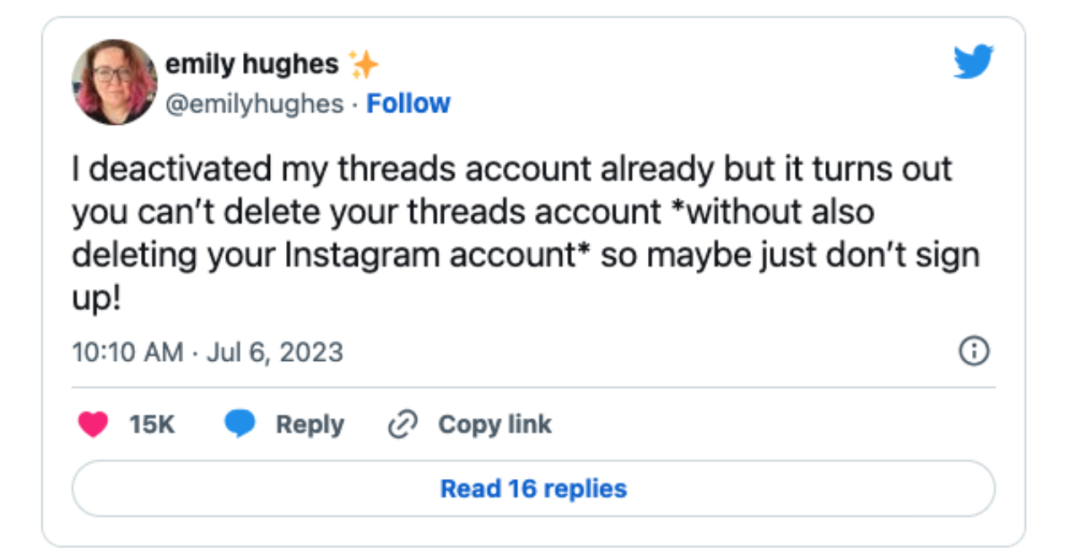Click the Reply text label
The image size is (1080, 560).
(x=309, y=424)
